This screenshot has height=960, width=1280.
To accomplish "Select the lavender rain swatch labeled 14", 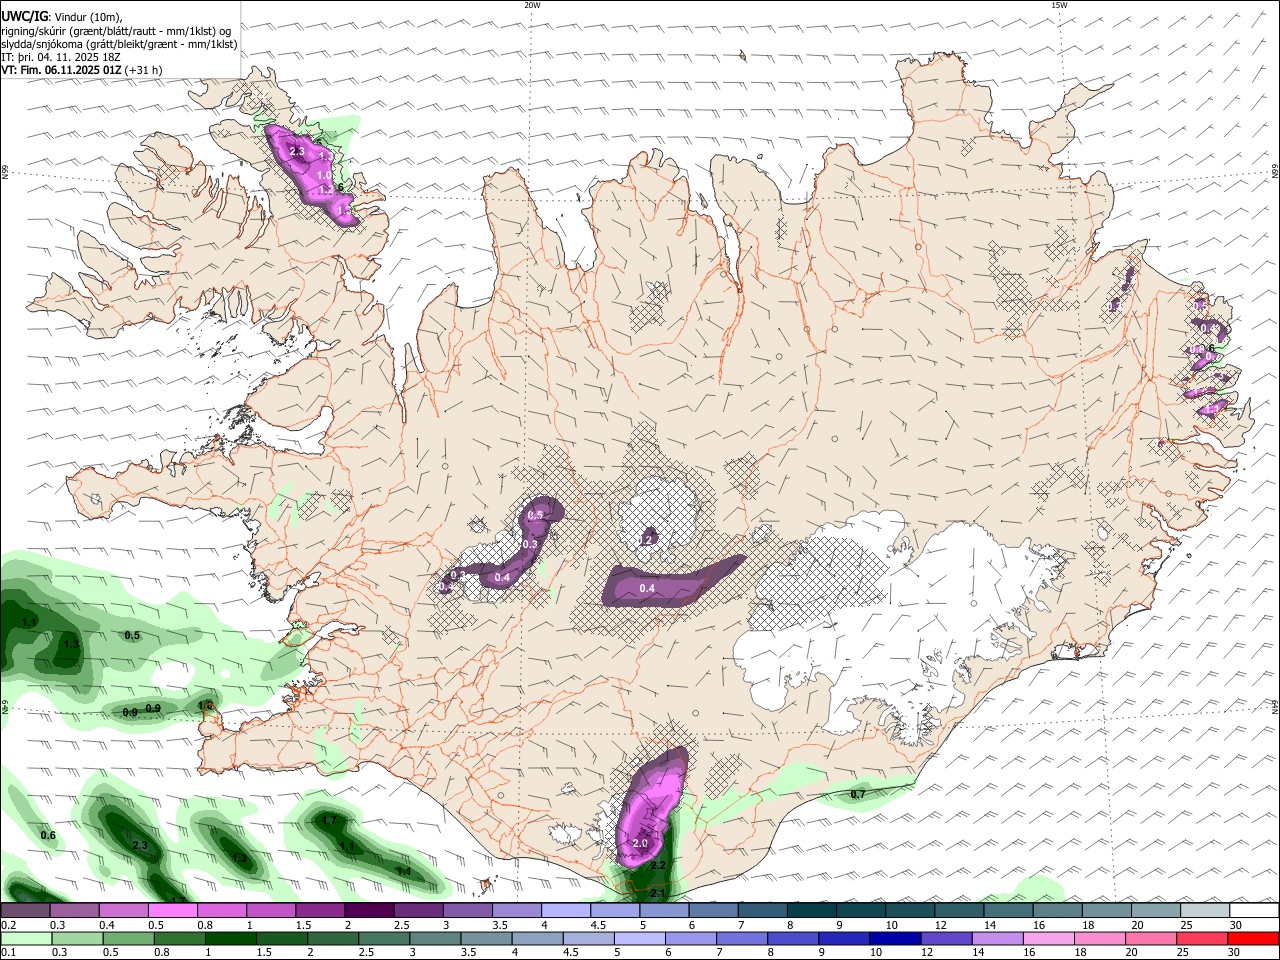I will [997, 938].
